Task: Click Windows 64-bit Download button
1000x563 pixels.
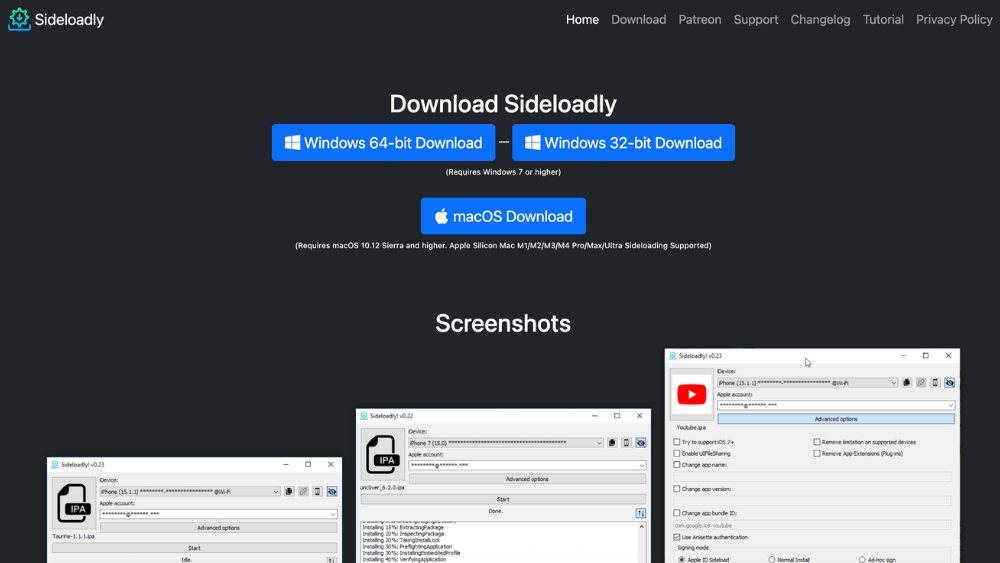Action: tap(383, 143)
